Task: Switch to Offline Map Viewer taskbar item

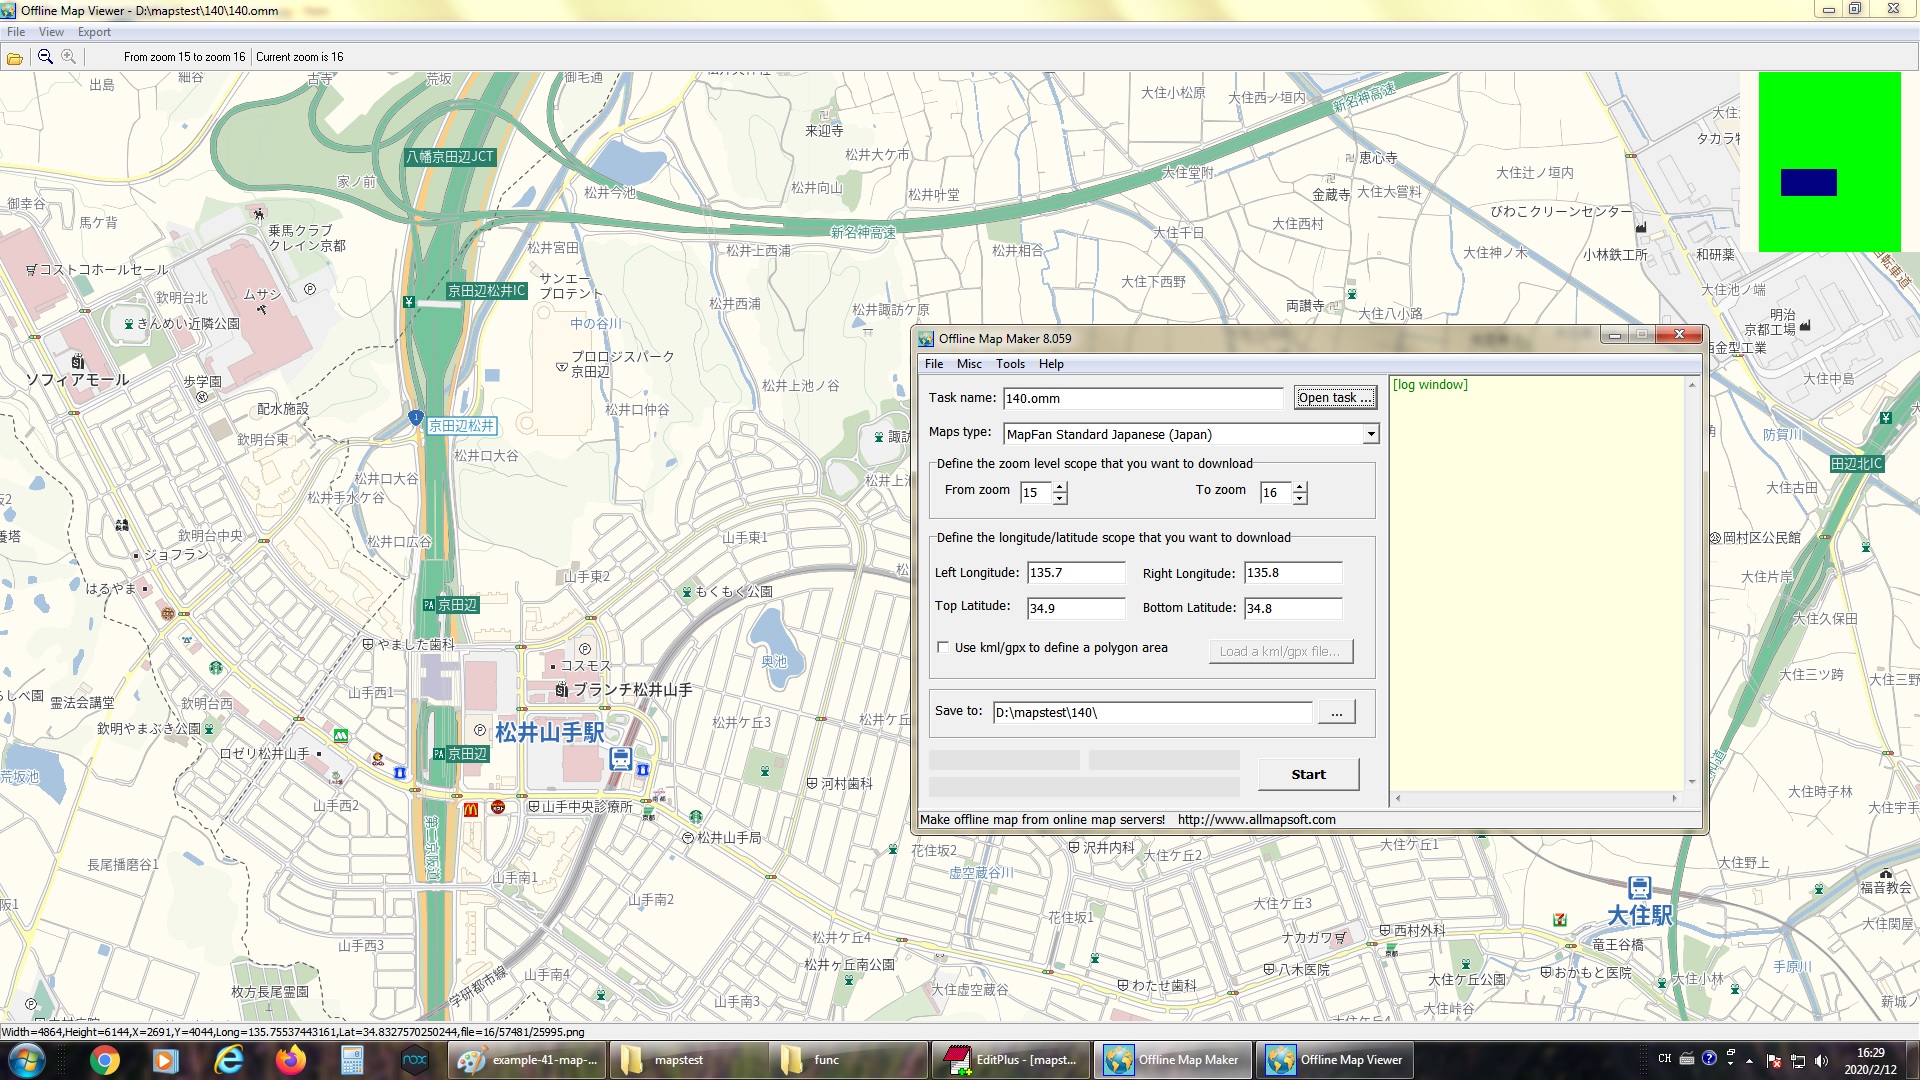Action: coord(1335,1060)
